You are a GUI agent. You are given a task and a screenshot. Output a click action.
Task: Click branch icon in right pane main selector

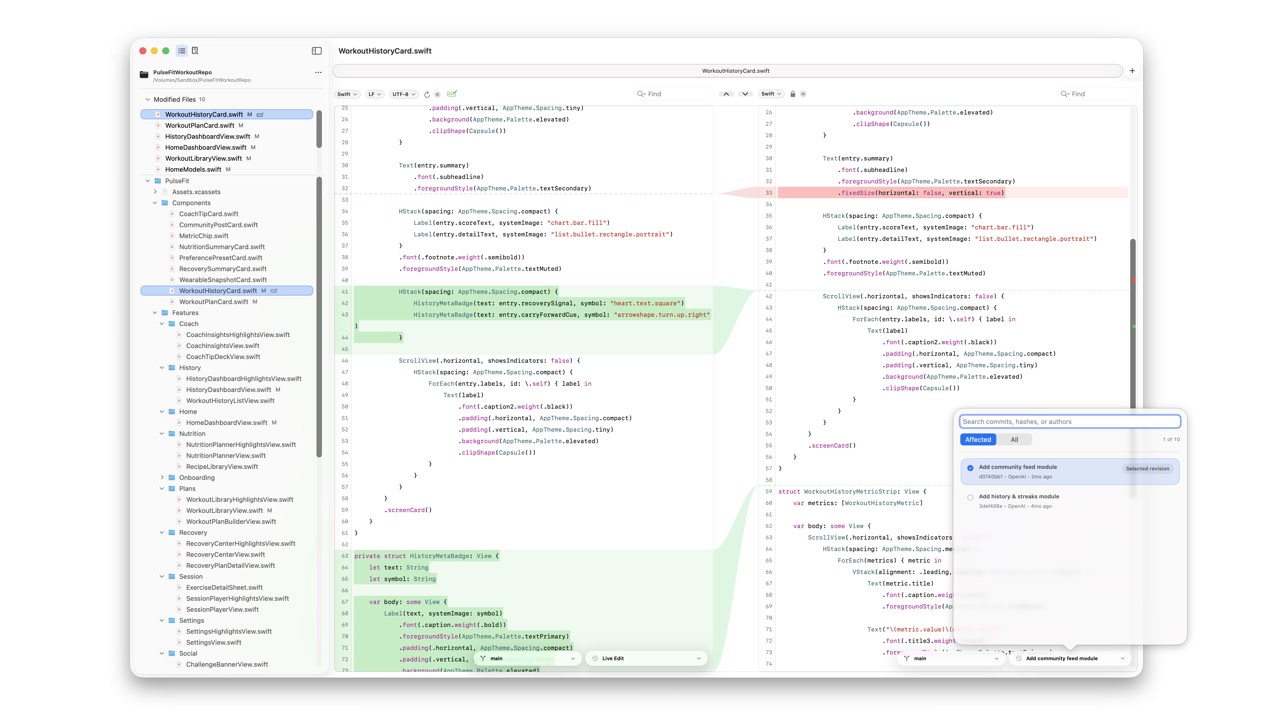coord(907,659)
